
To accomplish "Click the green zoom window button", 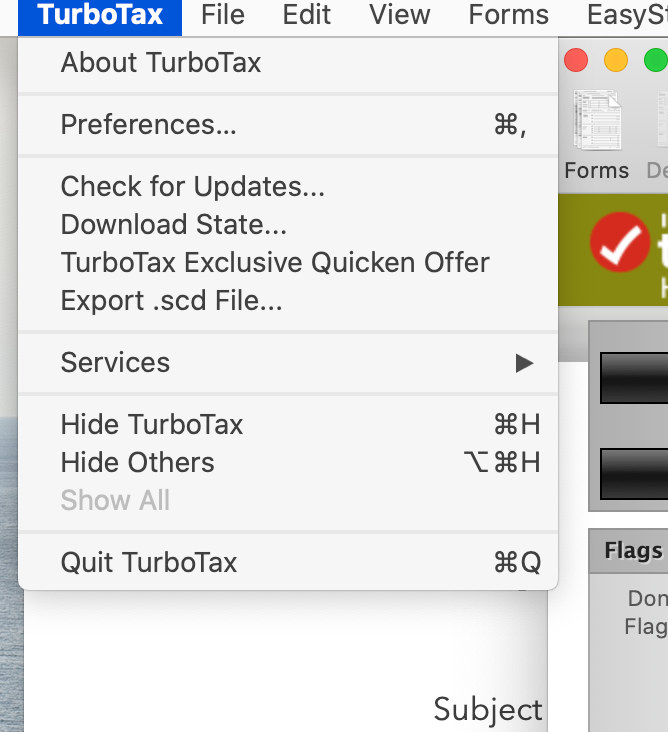I will [x=655, y=60].
